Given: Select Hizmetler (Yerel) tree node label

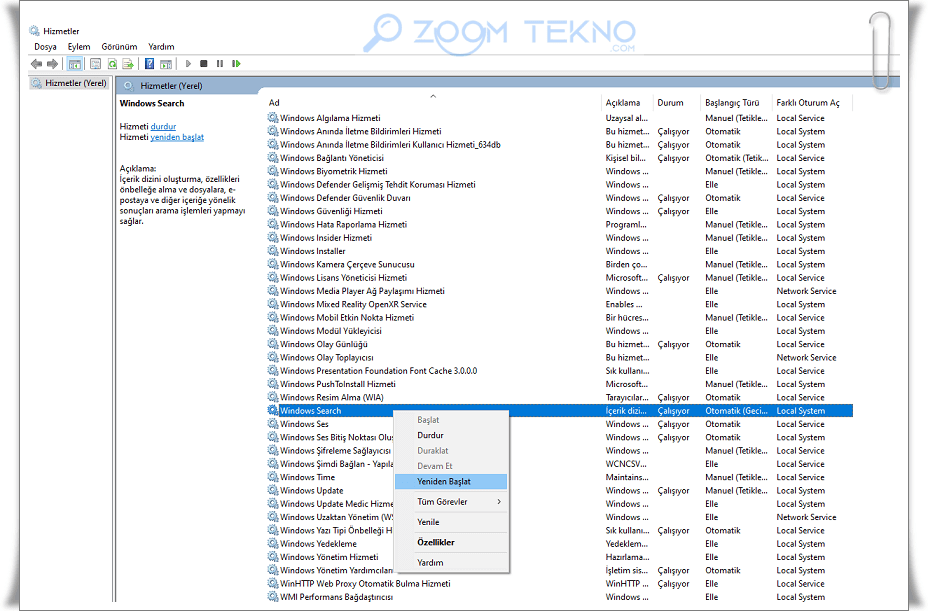Looking at the screenshot, I should tap(76, 83).
